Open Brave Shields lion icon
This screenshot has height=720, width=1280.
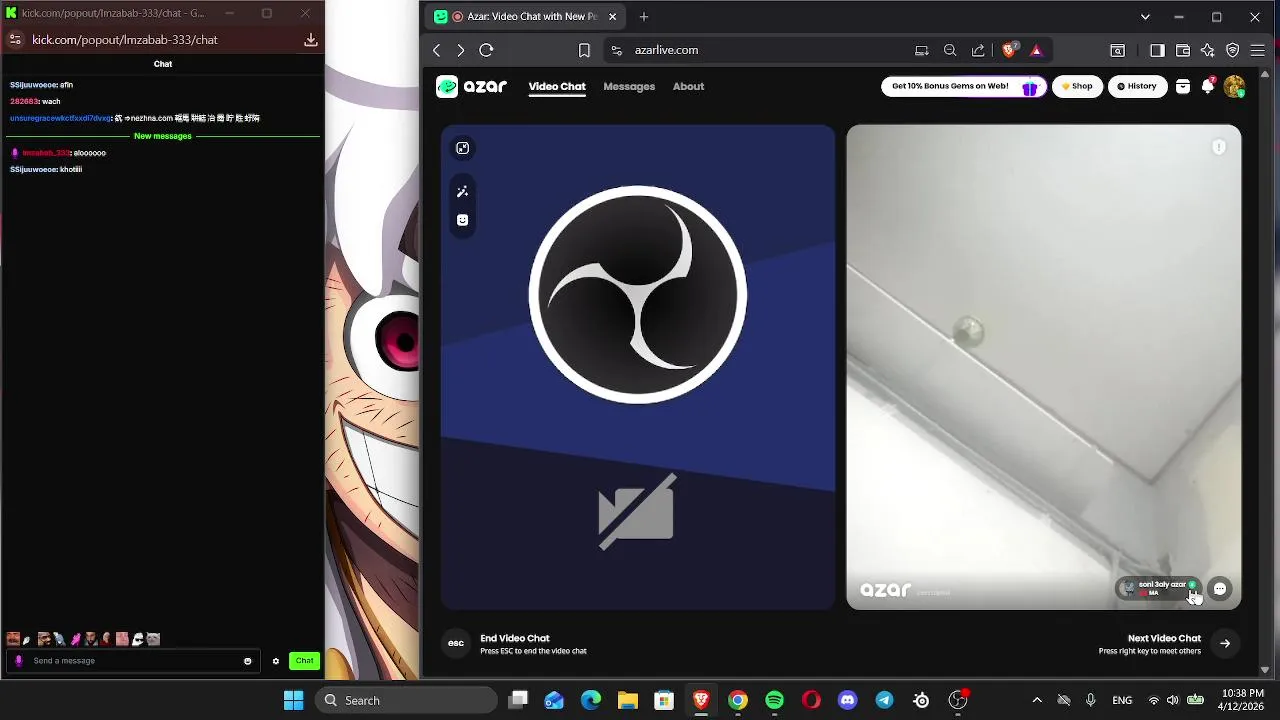[1010, 49]
